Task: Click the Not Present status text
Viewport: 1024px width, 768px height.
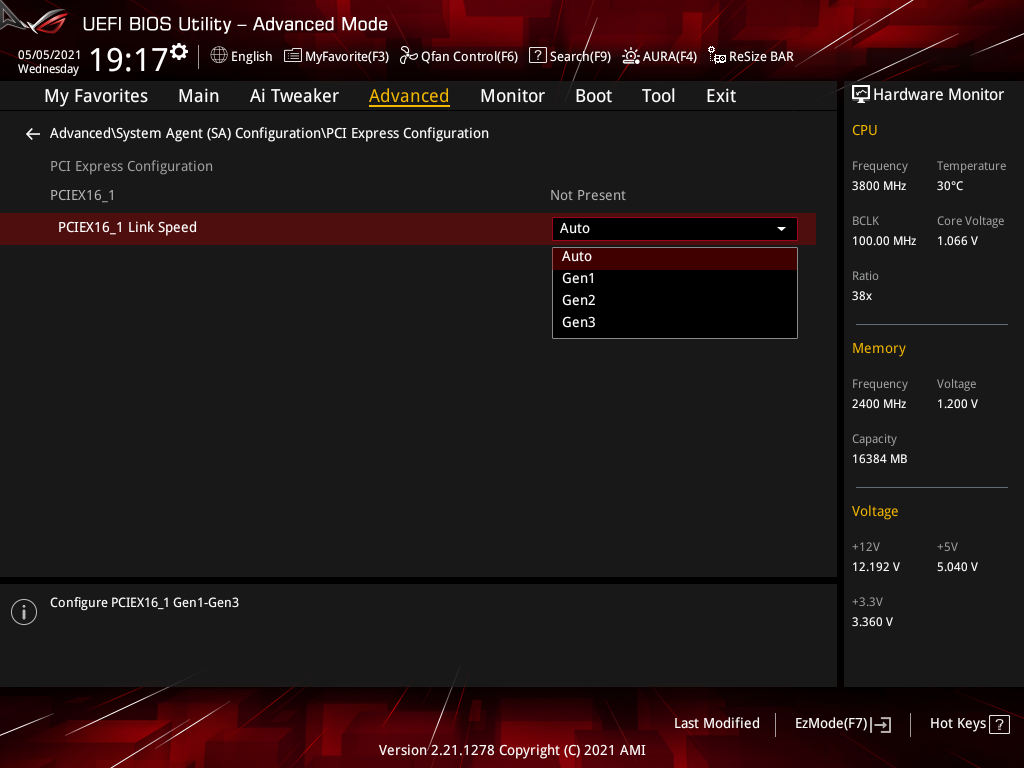Action: pos(588,195)
